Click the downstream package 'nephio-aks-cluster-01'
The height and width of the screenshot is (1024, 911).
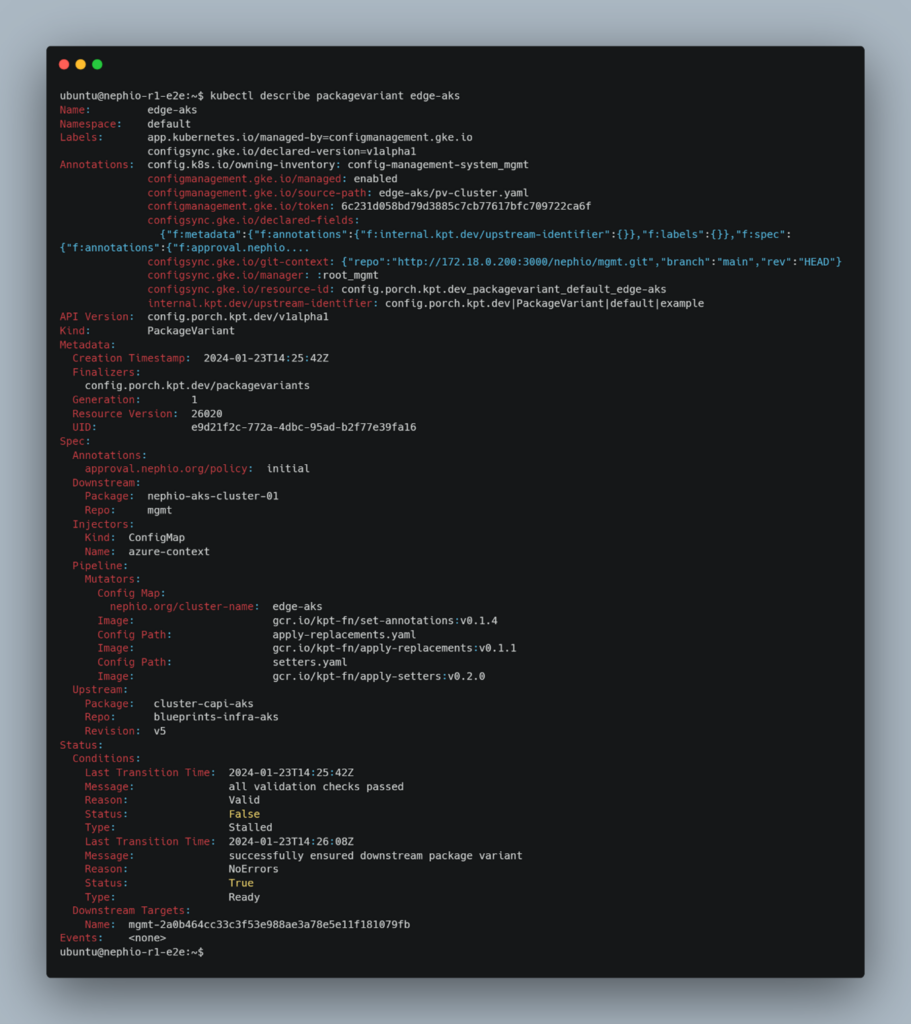tap(213, 496)
